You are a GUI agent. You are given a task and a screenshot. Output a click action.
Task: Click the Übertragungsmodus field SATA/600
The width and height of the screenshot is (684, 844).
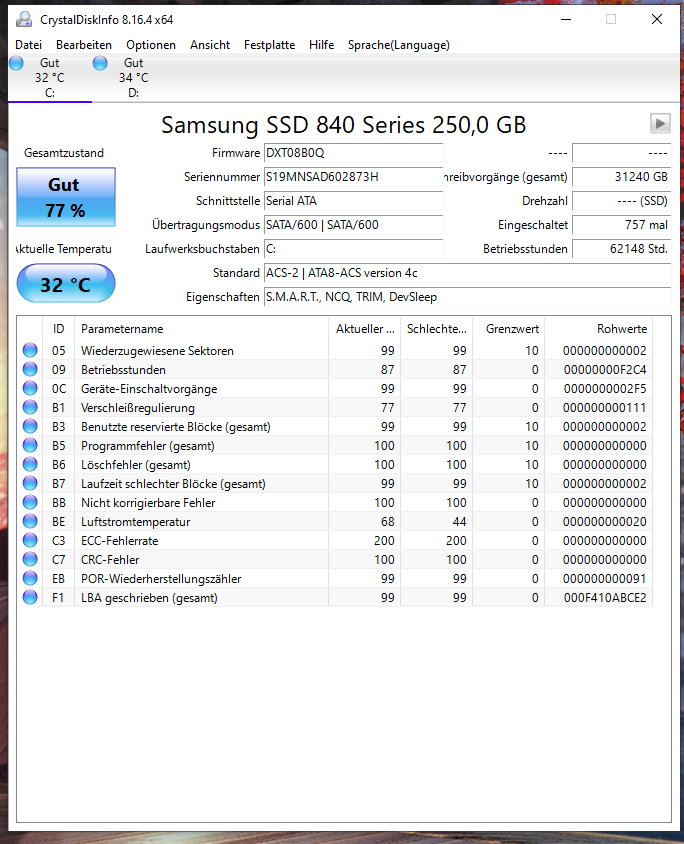coord(354,224)
